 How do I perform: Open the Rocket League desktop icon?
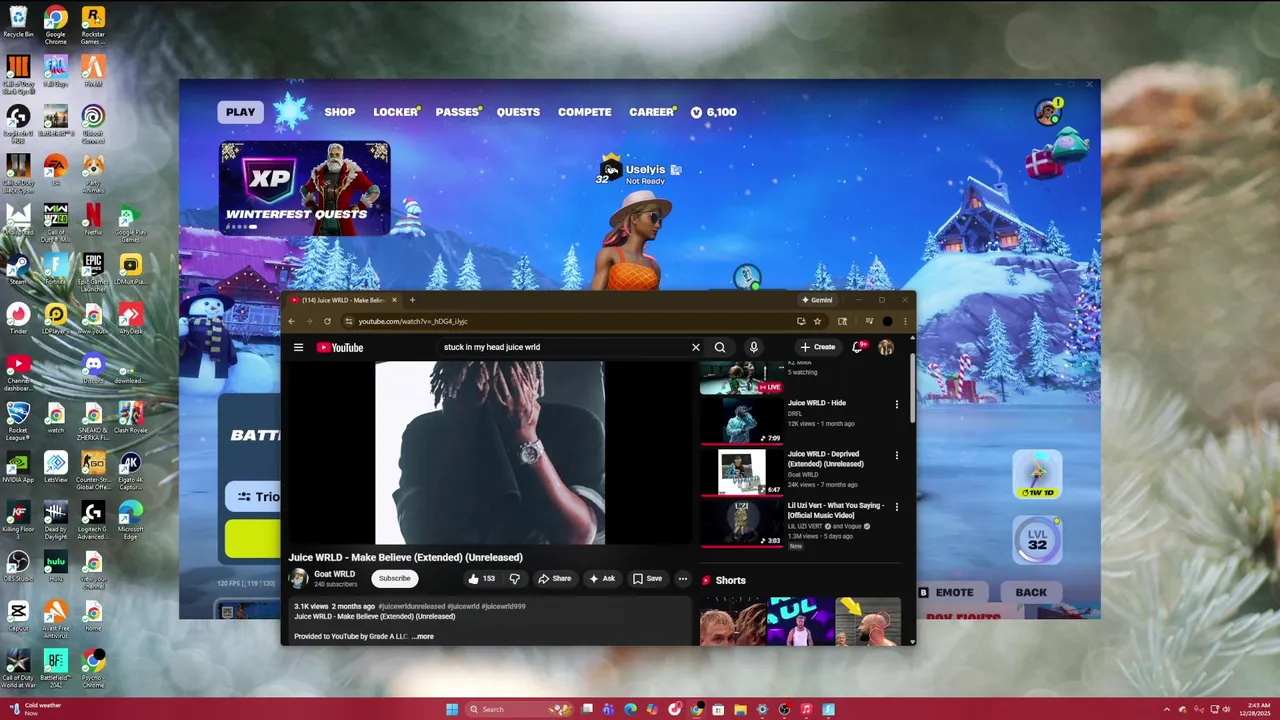coord(18,418)
